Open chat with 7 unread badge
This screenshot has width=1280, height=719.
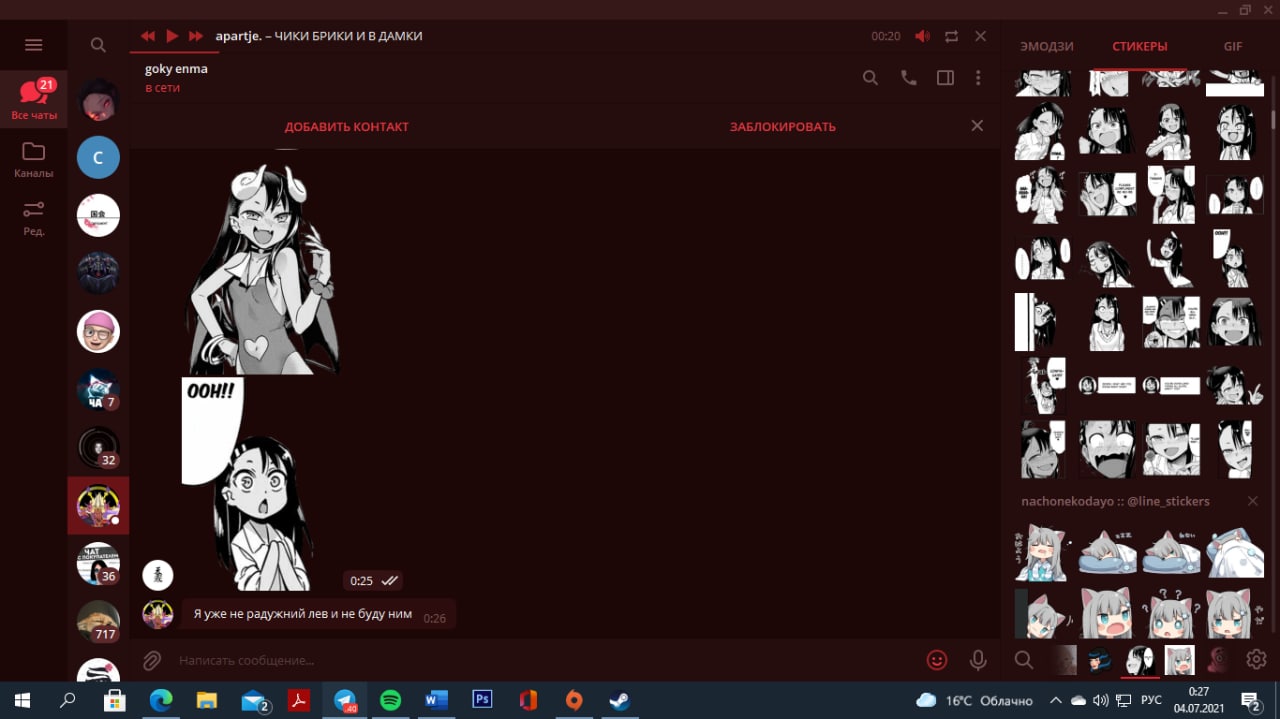(x=98, y=390)
